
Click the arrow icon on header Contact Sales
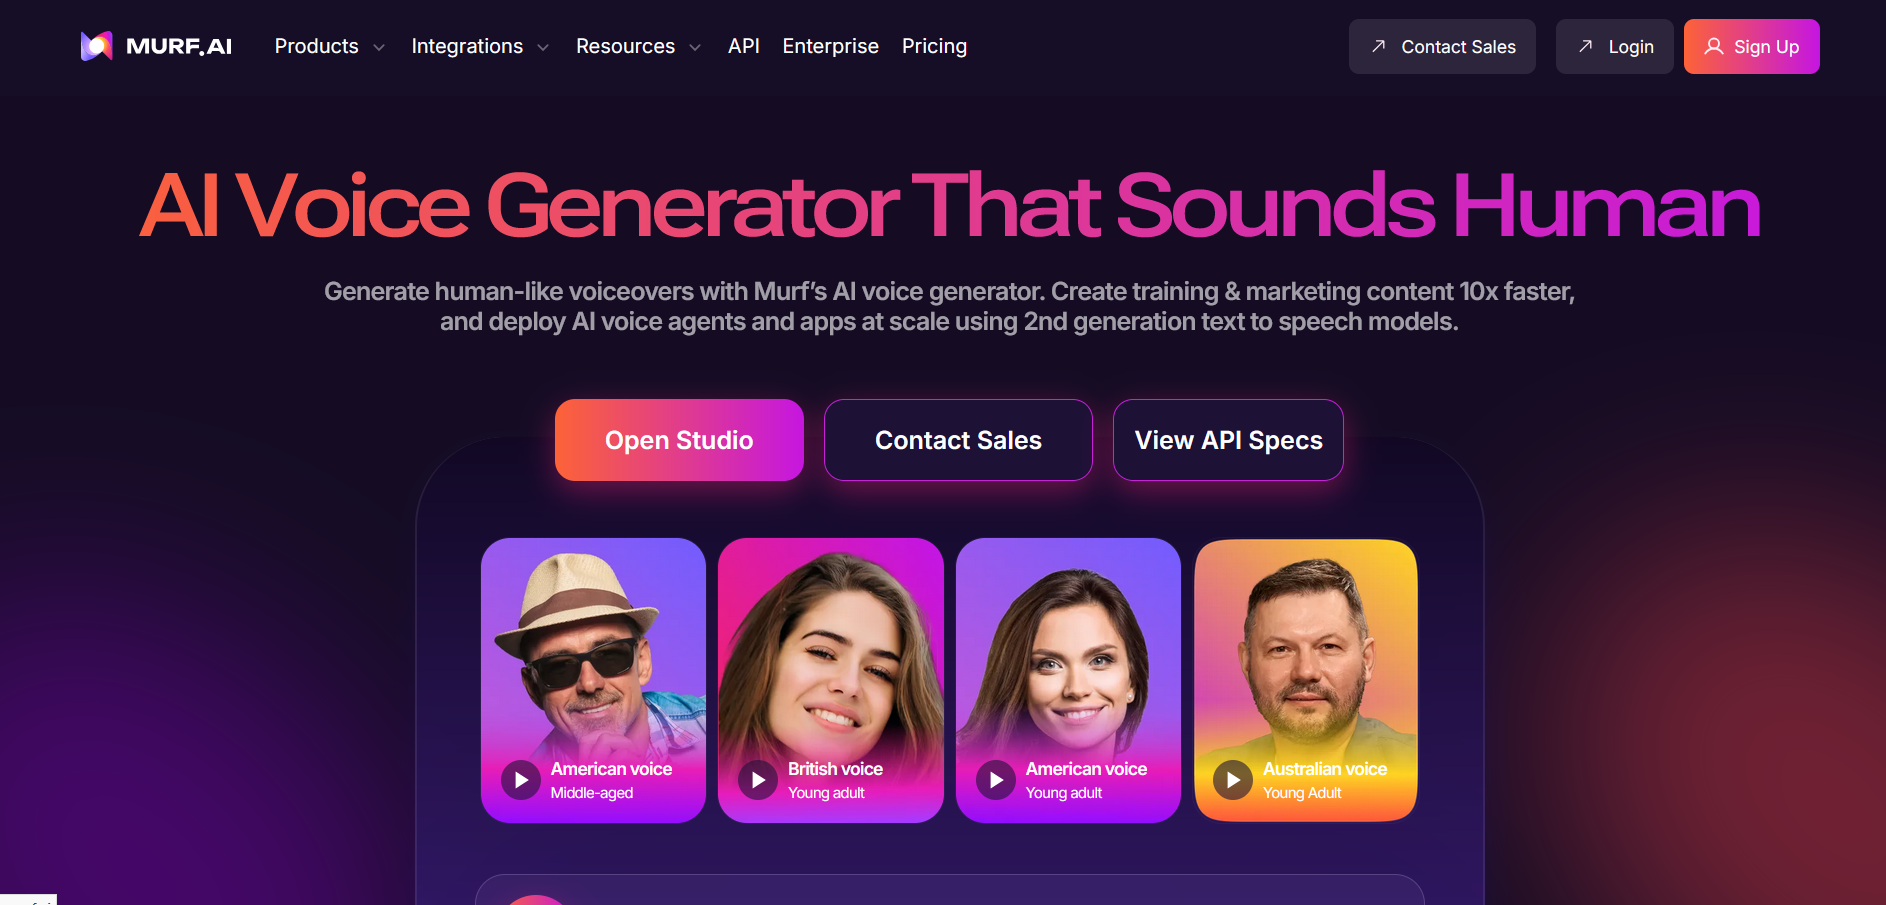pos(1378,46)
